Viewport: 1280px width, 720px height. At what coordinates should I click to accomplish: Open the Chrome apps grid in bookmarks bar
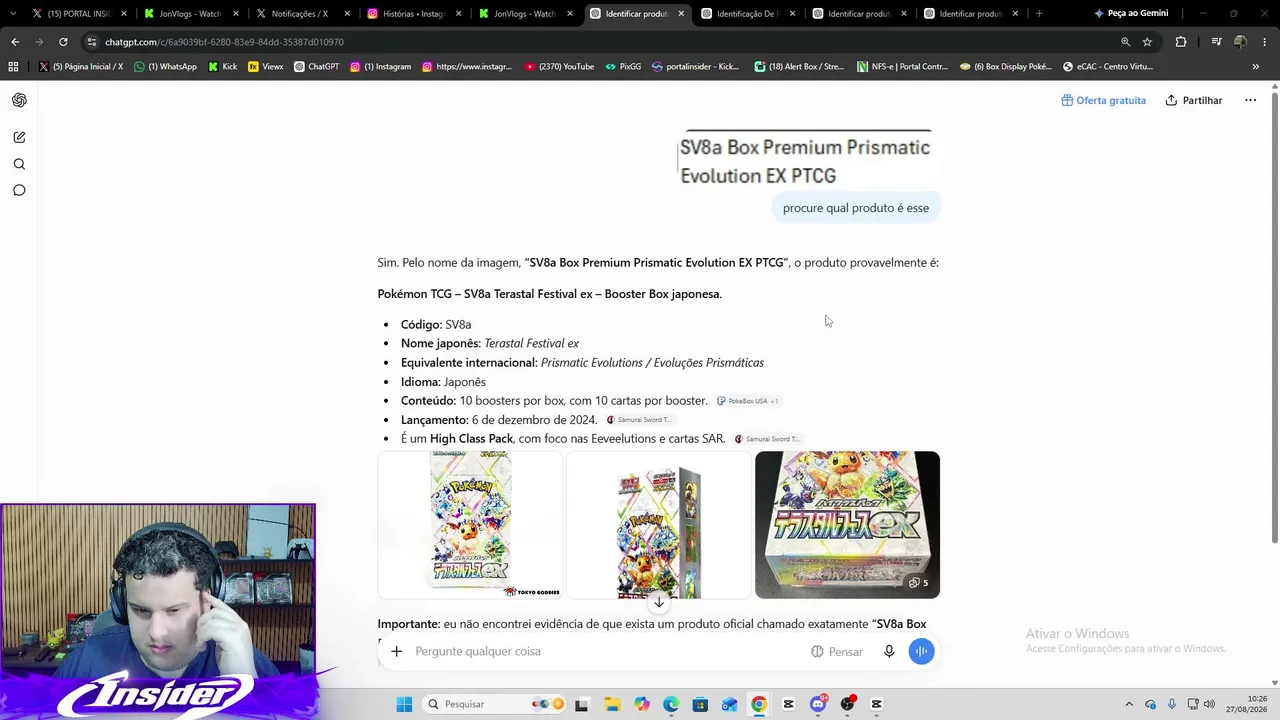coord(13,66)
